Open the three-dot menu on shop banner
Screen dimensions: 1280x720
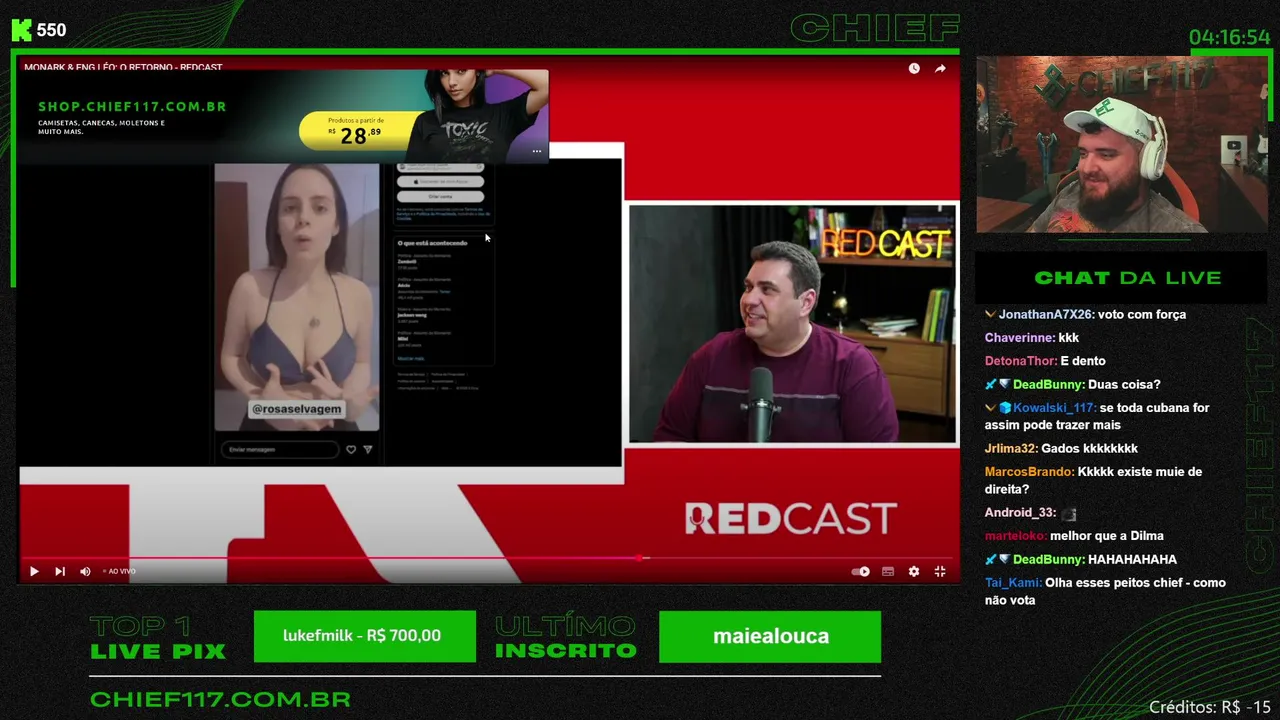[537, 152]
